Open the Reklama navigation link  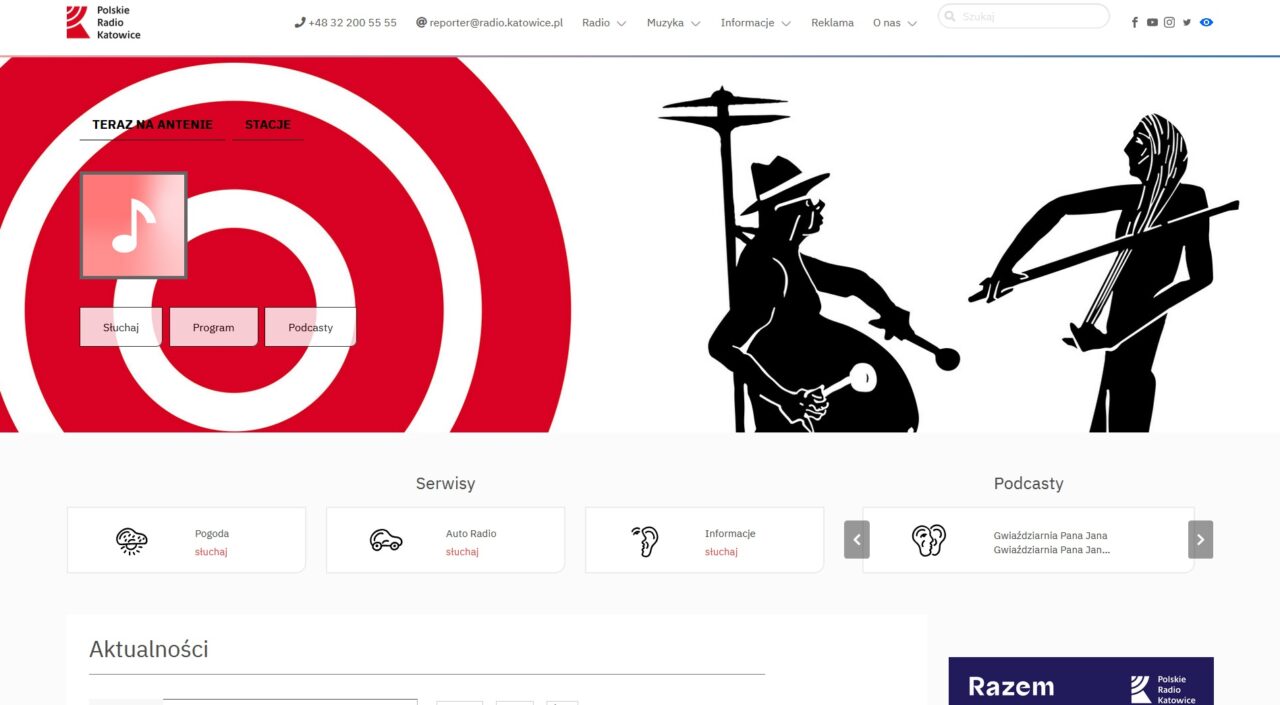[832, 22]
